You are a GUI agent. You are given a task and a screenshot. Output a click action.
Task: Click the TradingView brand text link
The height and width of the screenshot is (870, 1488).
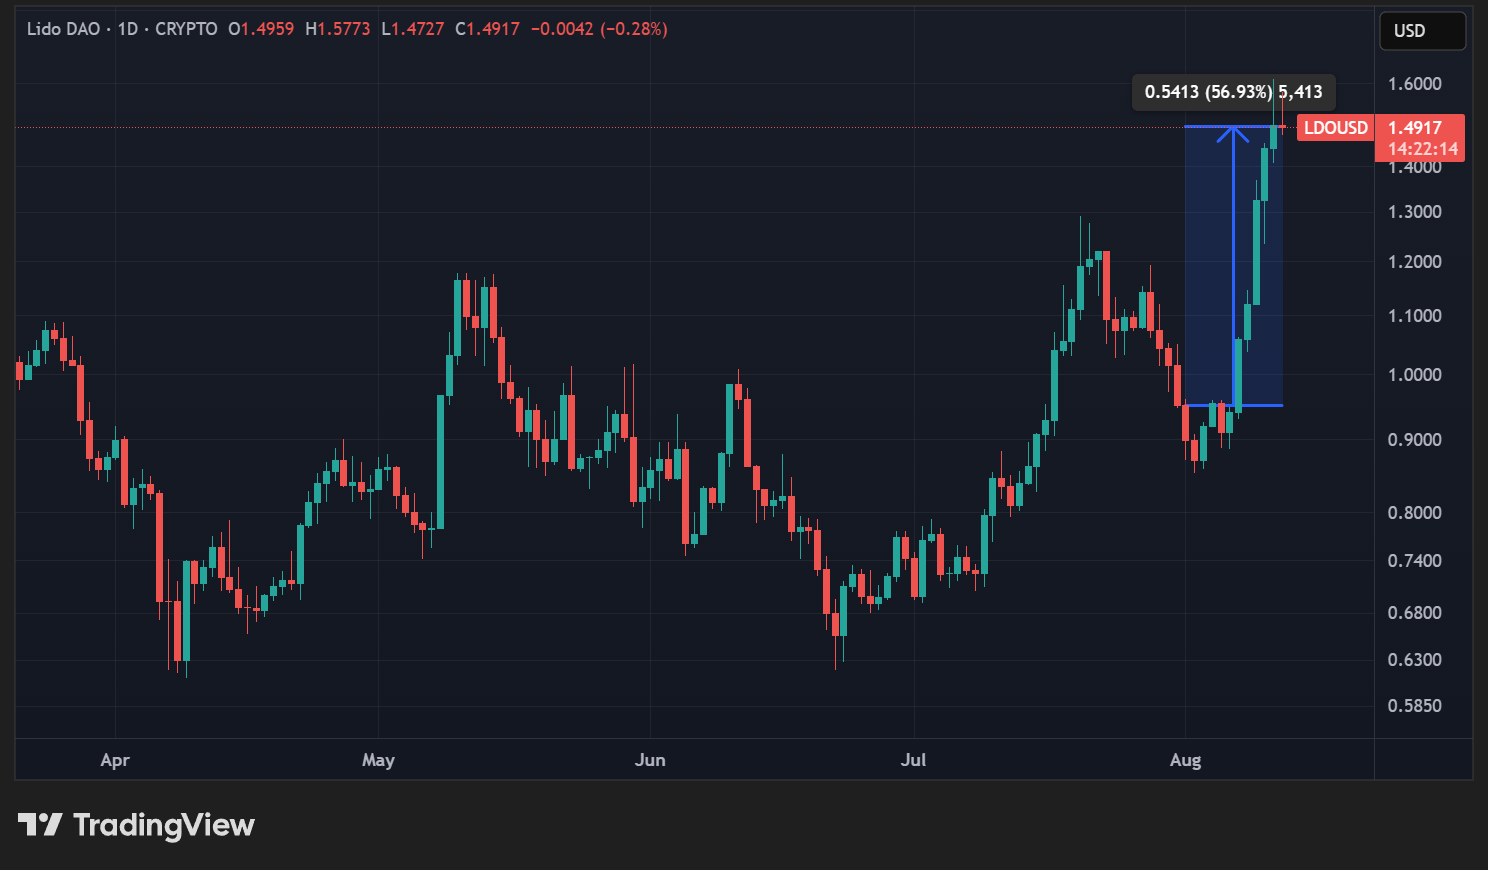coord(163,825)
